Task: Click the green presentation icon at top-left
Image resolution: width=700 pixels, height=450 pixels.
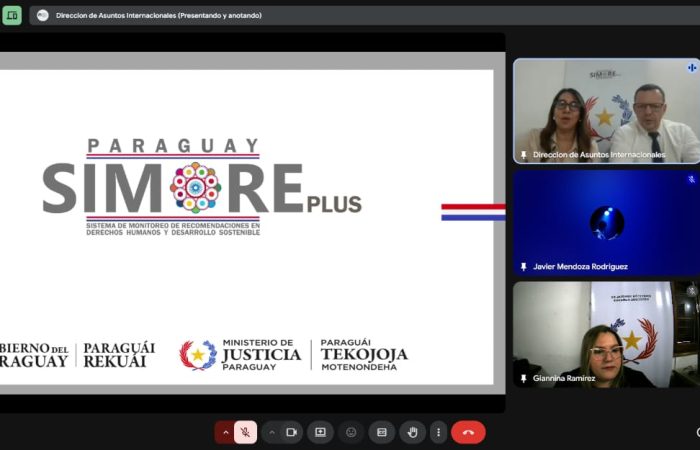Action: [12, 15]
